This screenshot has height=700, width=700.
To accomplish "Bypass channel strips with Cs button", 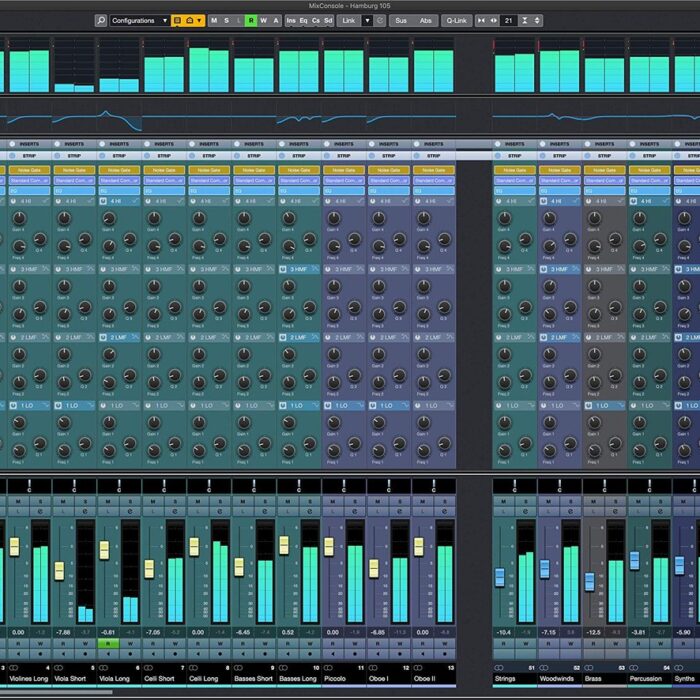I will coord(316,21).
